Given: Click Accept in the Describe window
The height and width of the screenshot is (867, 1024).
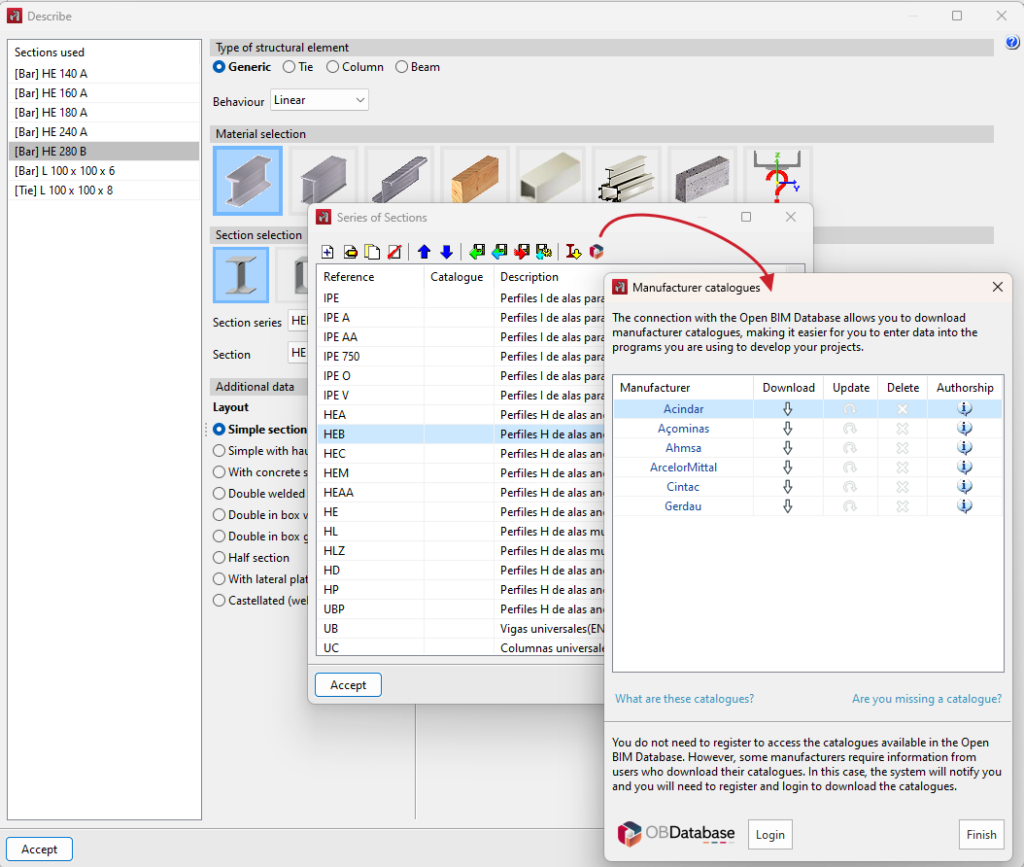Looking at the screenshot, I should pos(39,849).
